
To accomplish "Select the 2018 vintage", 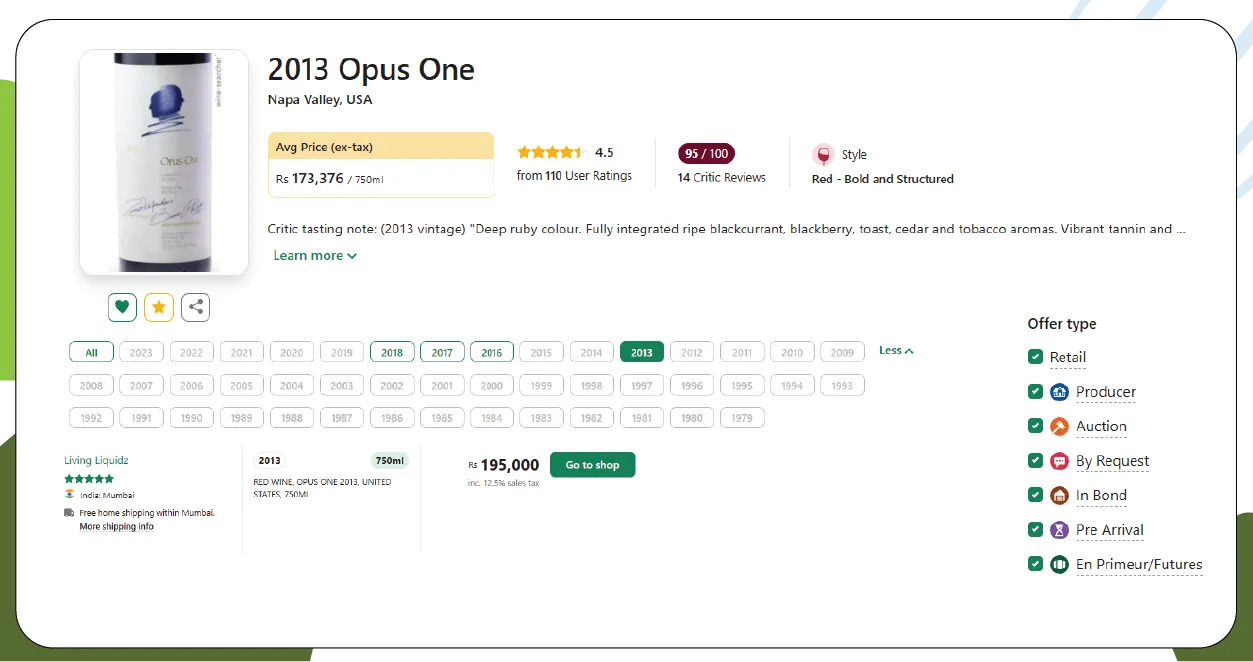I will (392, 352).
